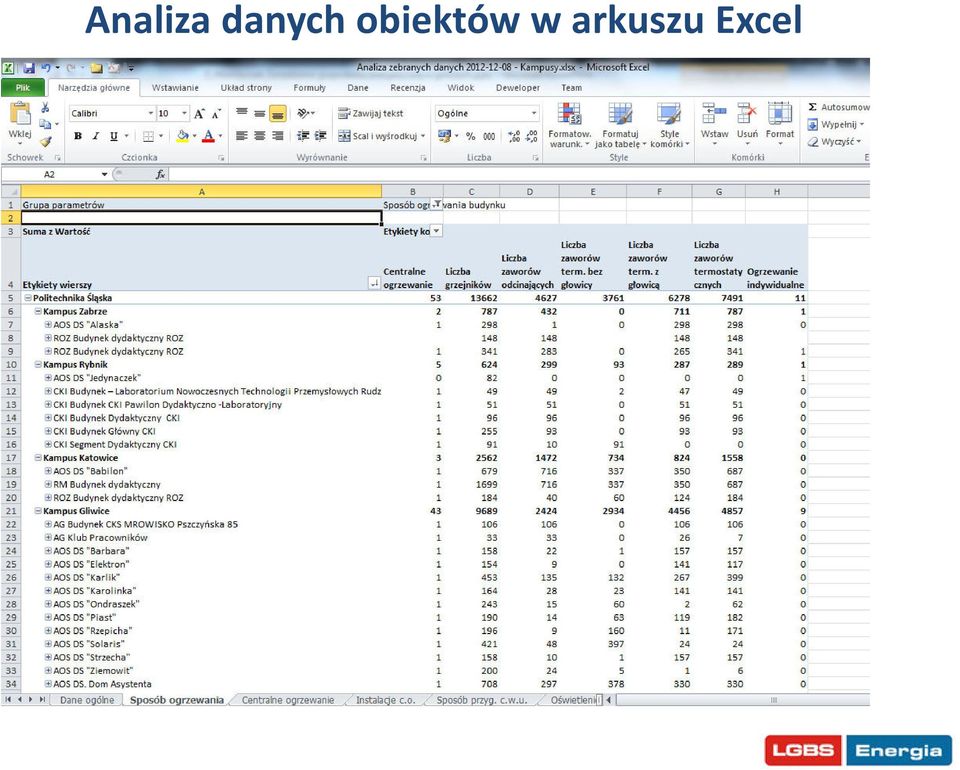Click the fill color bucket icon
This screenshot has width=960, height=770.
point(182,136)
